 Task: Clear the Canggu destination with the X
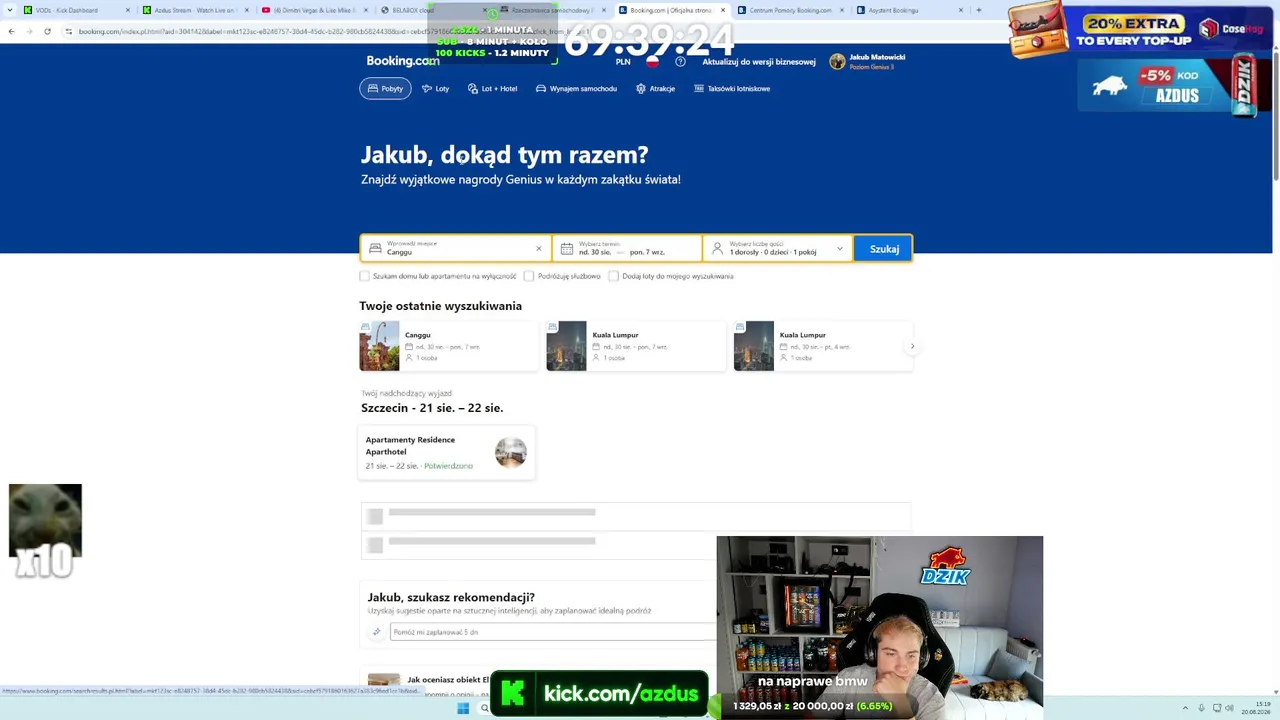click(538, 249)
